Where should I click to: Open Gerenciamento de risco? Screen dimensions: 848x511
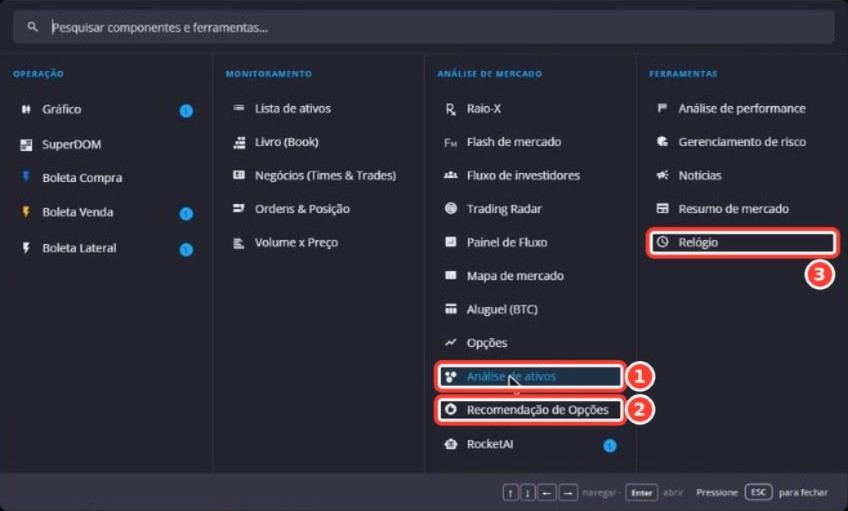click(742, 142)
